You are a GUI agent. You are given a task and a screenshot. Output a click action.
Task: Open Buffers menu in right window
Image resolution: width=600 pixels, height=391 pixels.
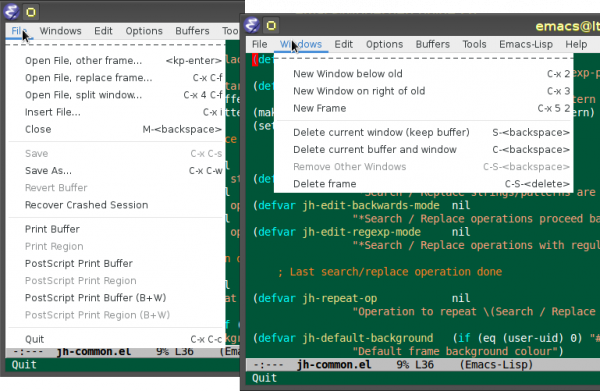coord(432,44)
